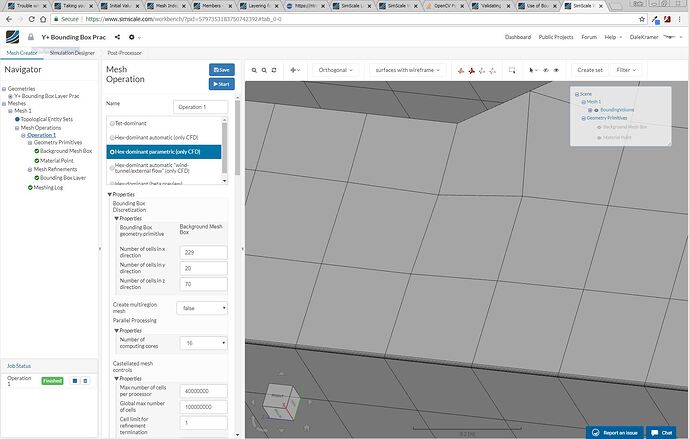Open the cursor selection mode dropdown

[x=533, y=70]
